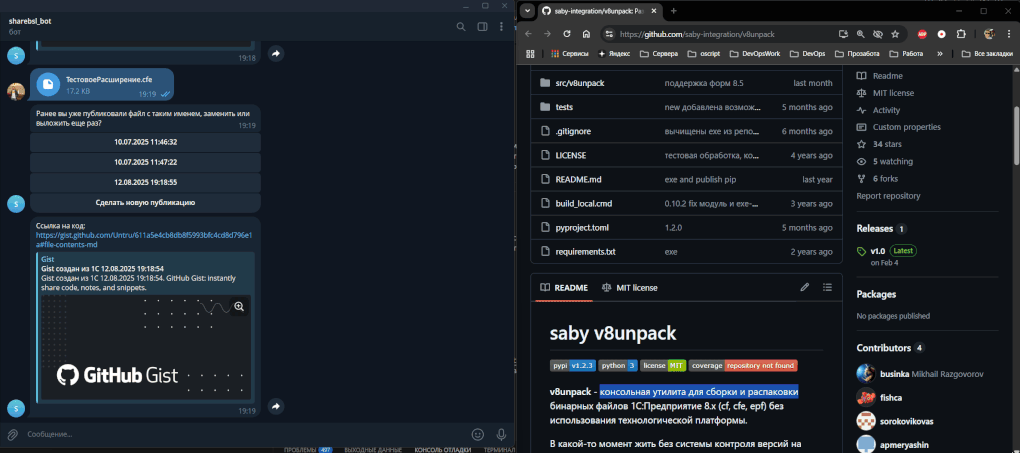This screenshot has height=453, width=1020.
Task: Choose publication 10.07.2025 11:46:32
Action: click(x=146, y=142)
